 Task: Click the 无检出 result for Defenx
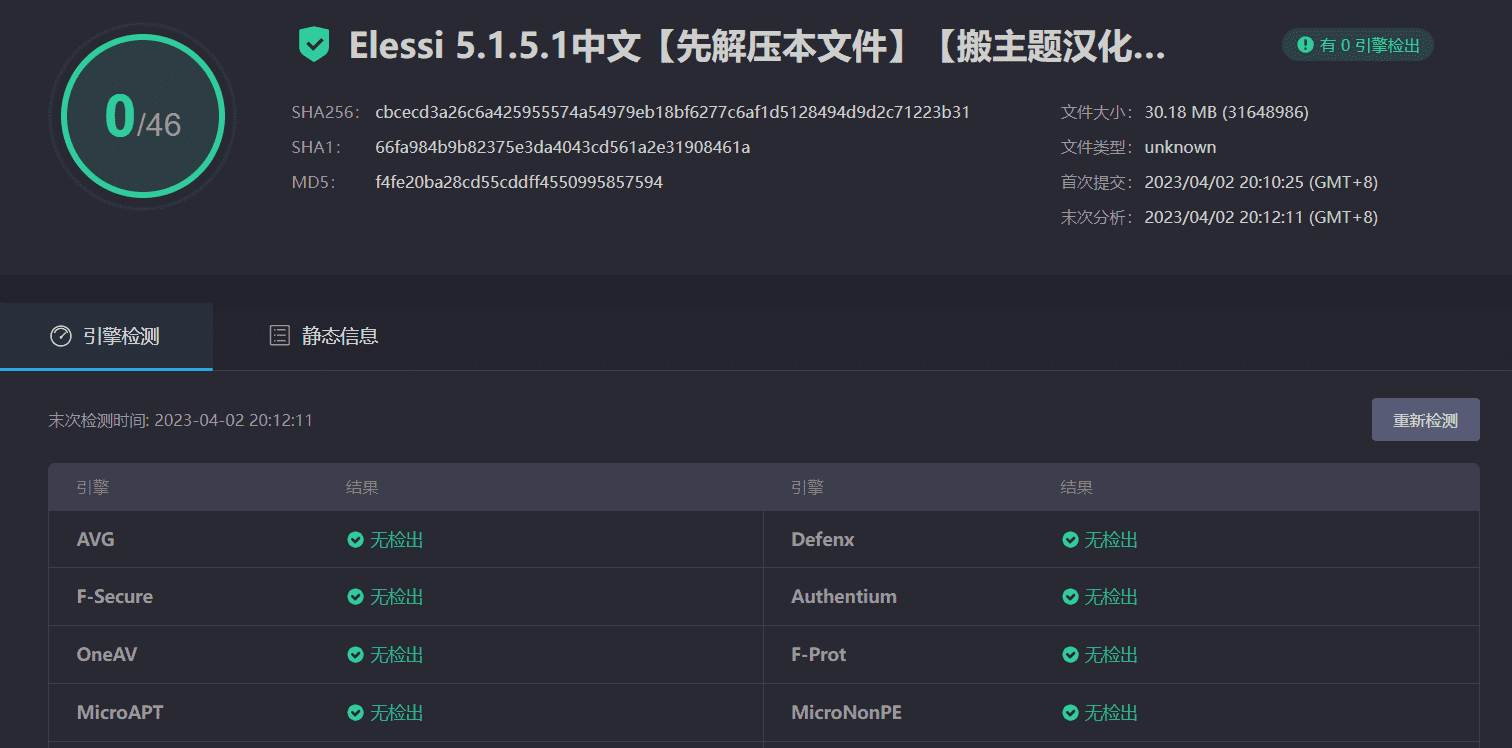[1112, 540]
